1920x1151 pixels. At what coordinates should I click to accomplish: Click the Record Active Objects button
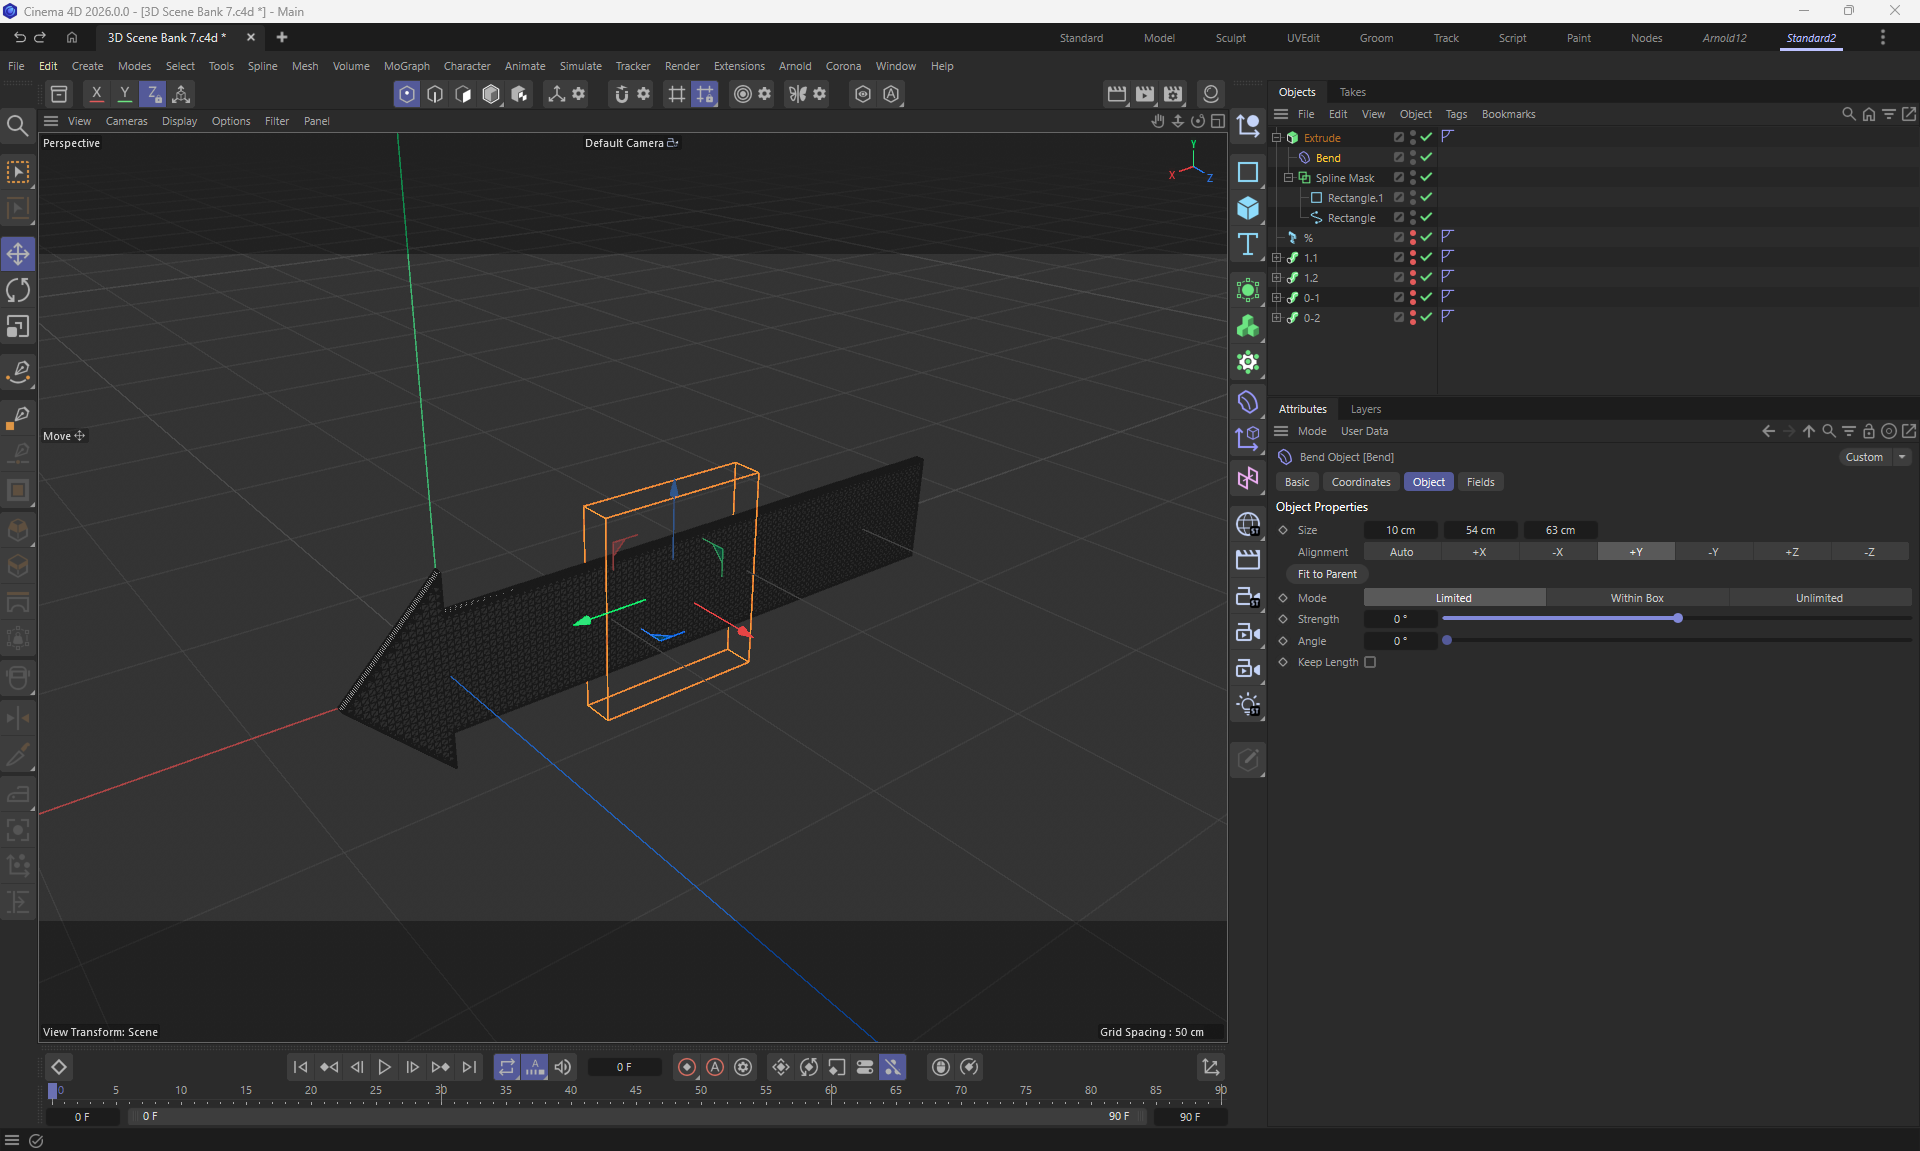point(687,1067)
